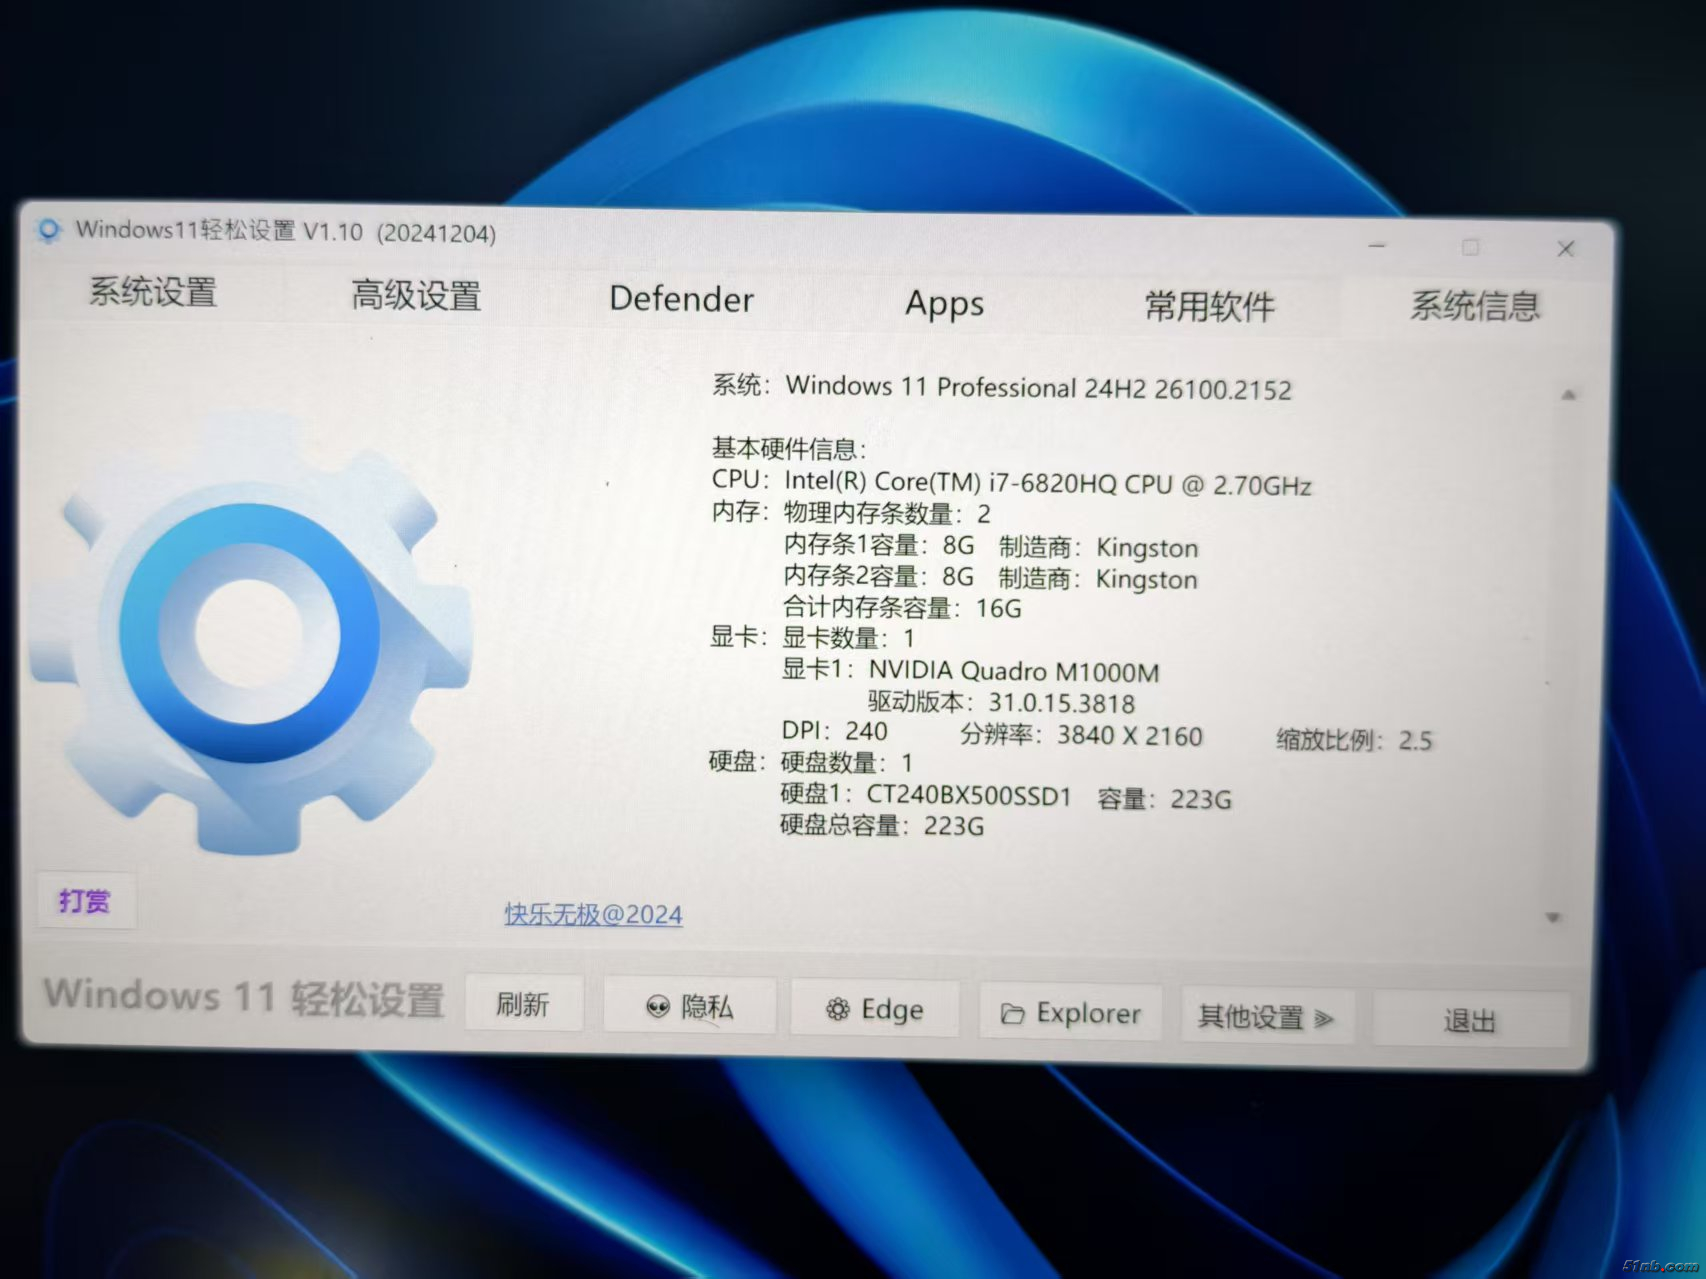Expand the 其他设置 menu button

(1266, 1018)
